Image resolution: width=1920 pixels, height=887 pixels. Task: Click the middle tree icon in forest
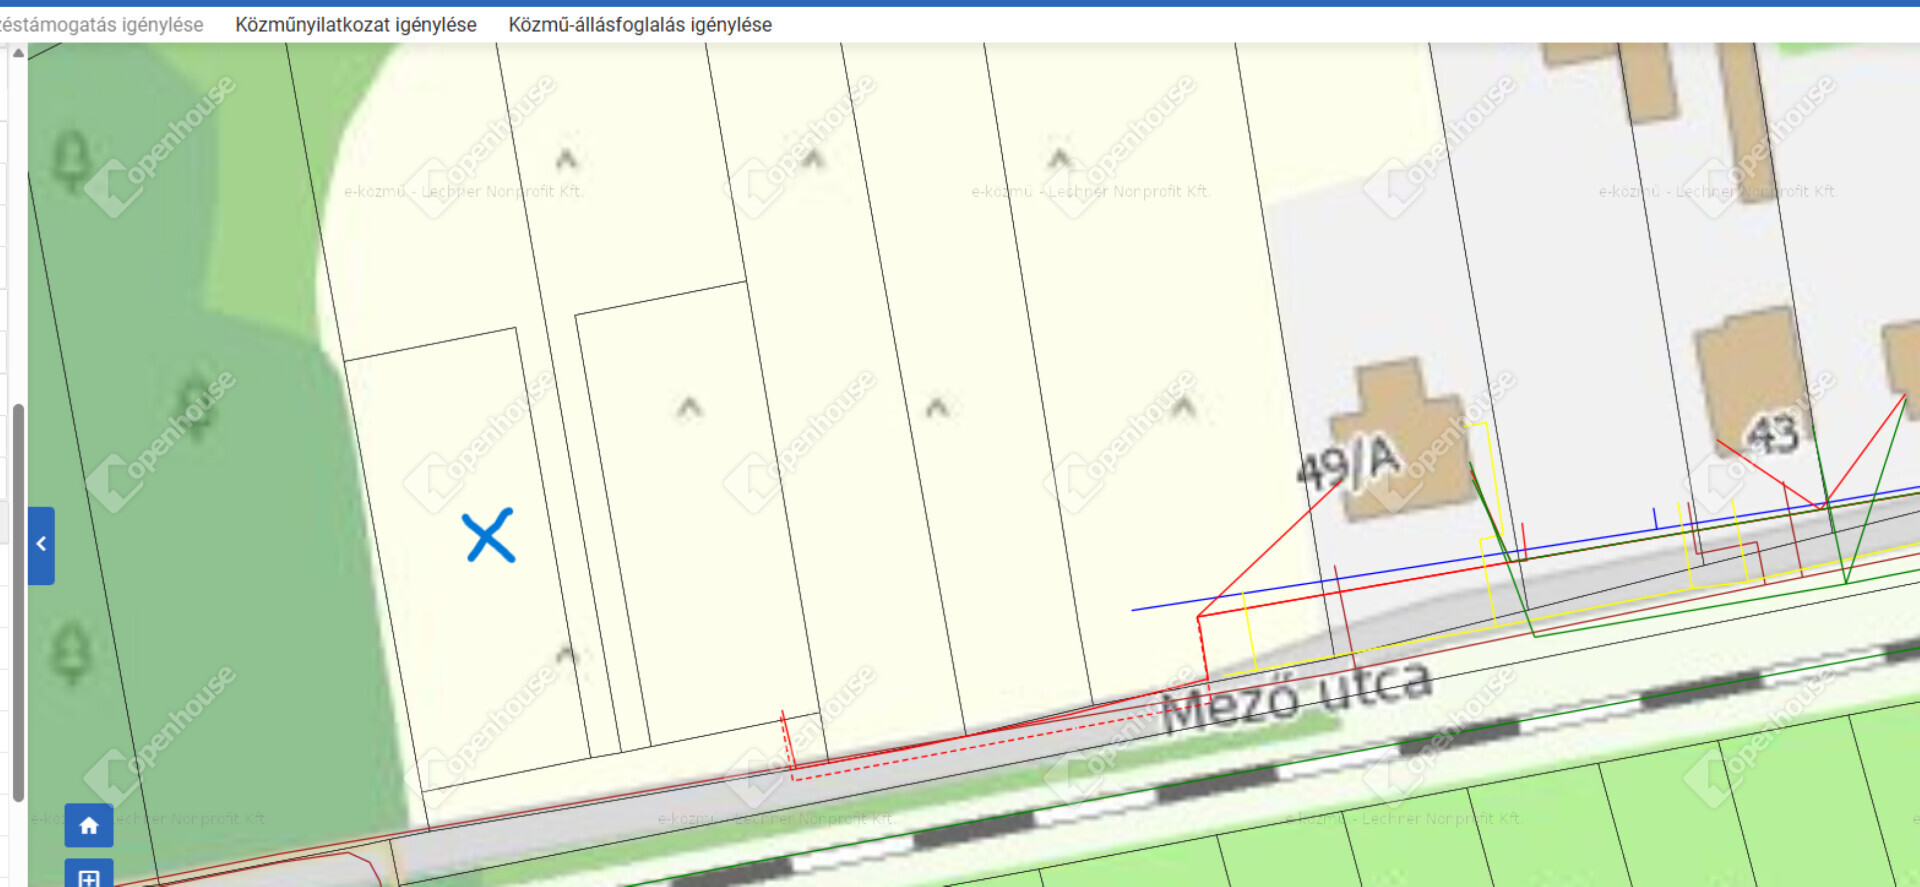(x=196, y=407)
